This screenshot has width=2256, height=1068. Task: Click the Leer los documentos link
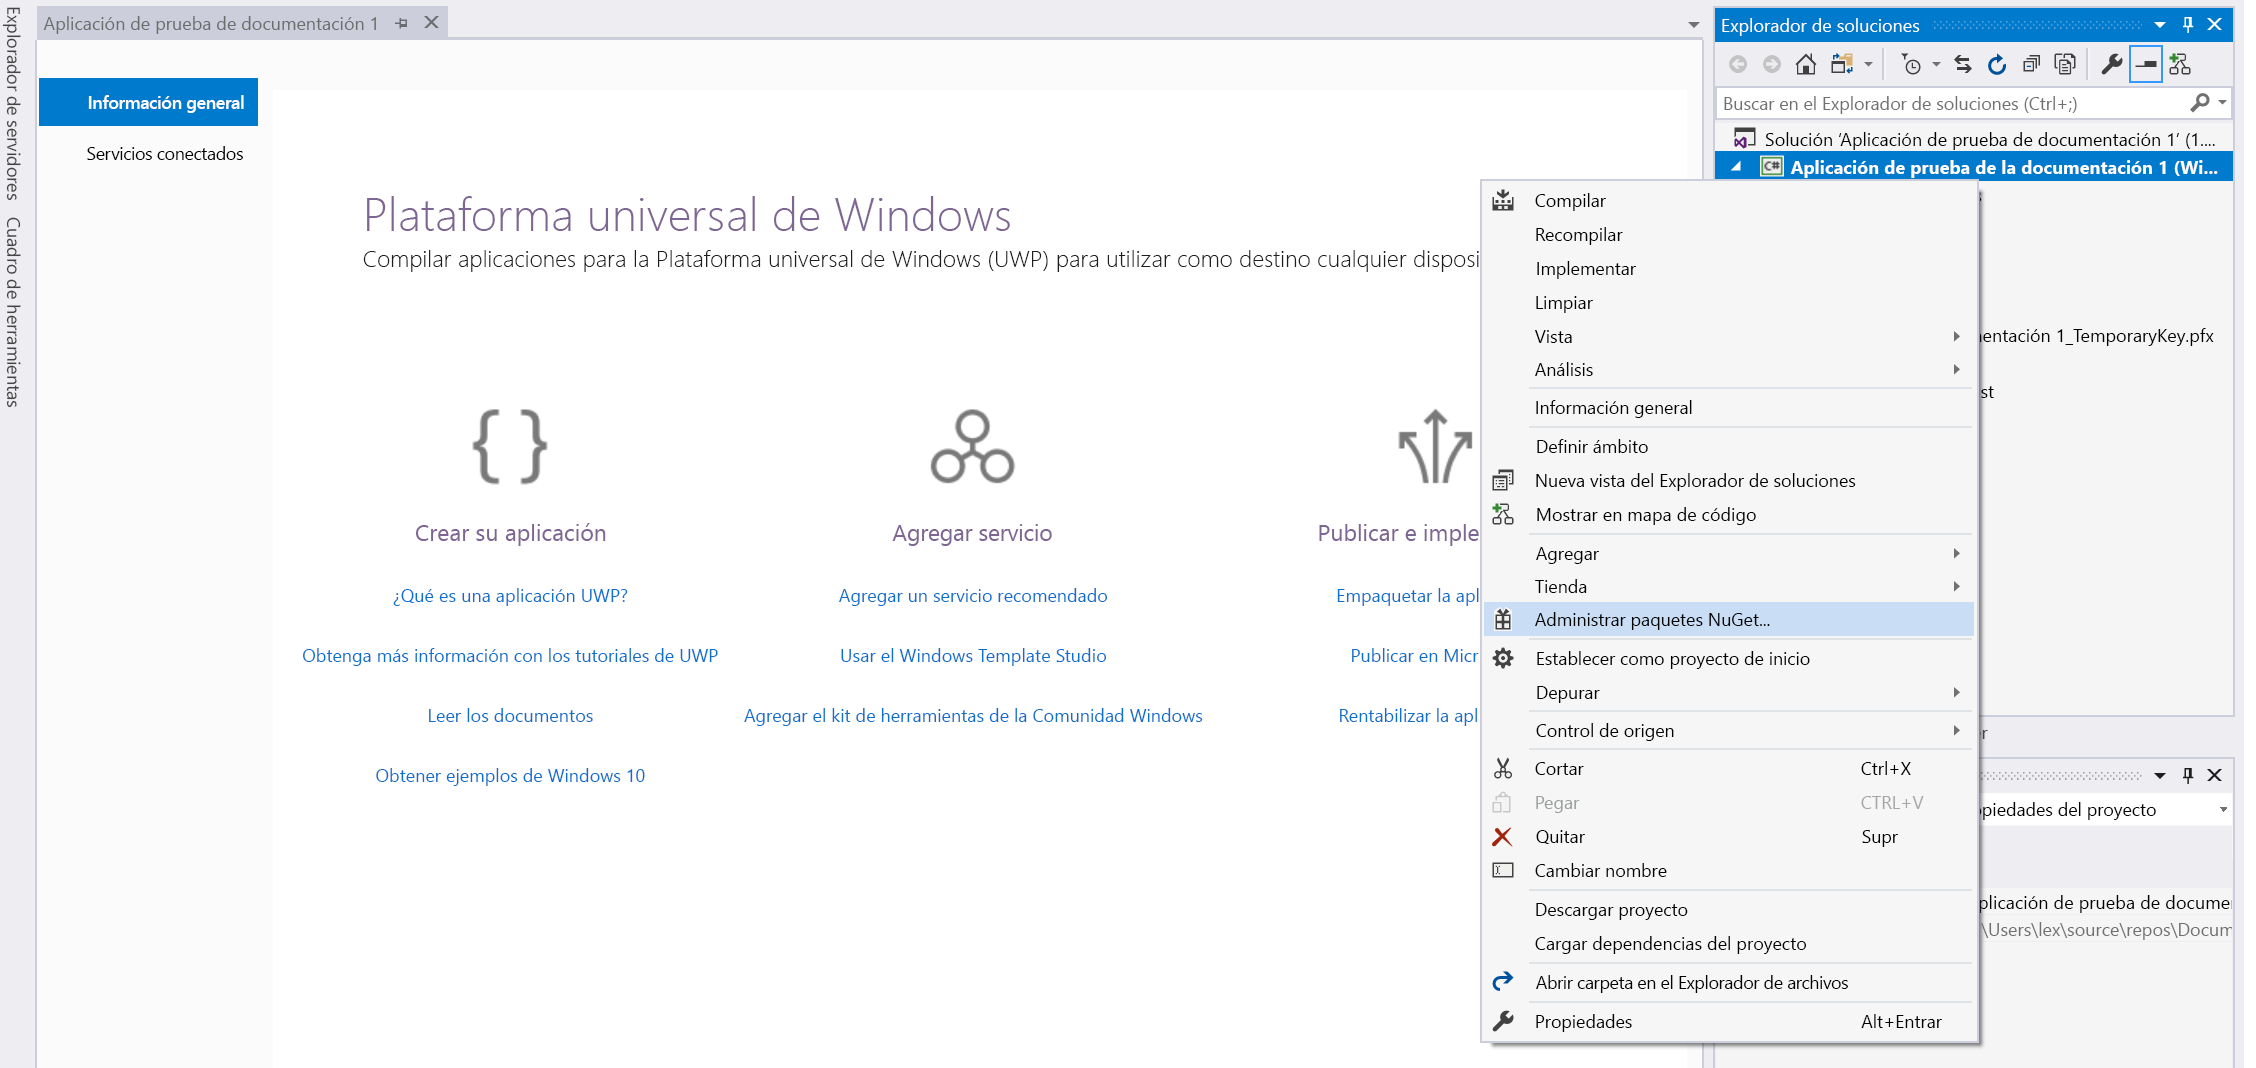(x=510, y=715)
